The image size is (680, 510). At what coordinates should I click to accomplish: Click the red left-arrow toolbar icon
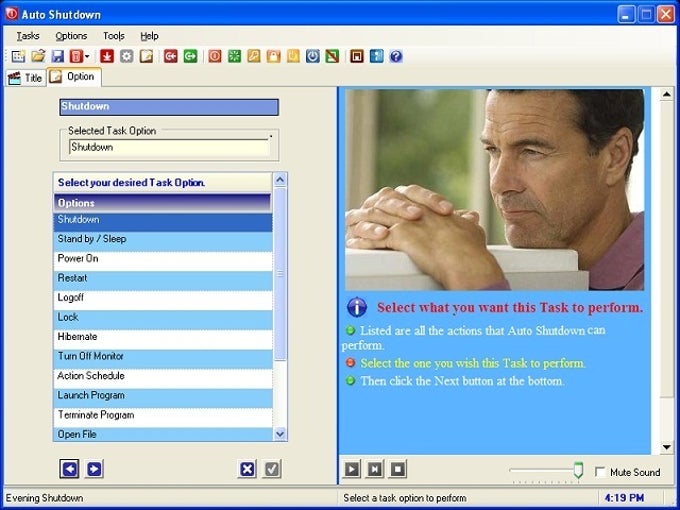(x=171, y=56)
